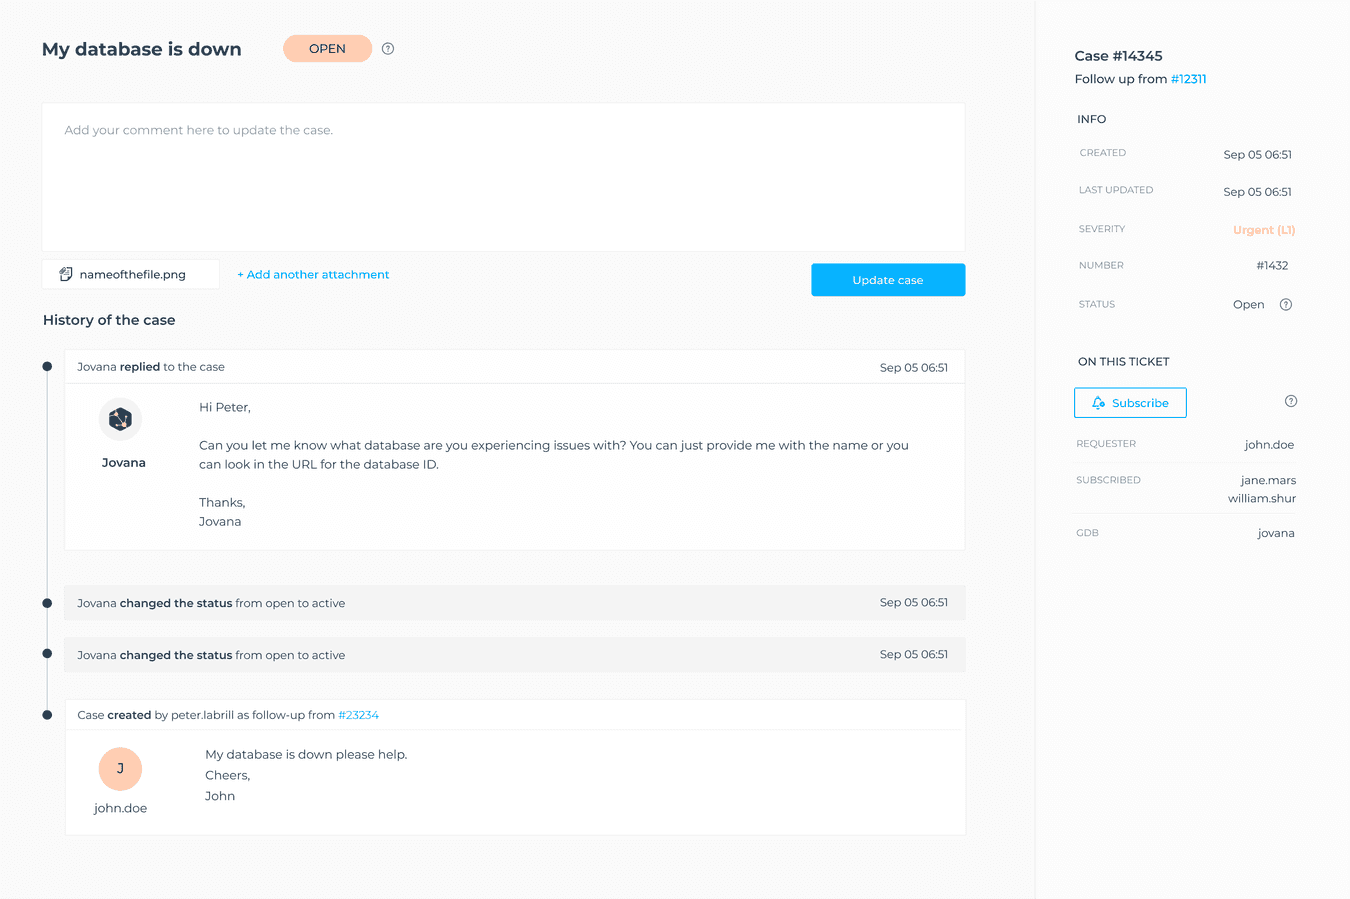Click the timeline dot next to Case created entry
Screen dimensions: 1350x899
[x=46, y=714]
